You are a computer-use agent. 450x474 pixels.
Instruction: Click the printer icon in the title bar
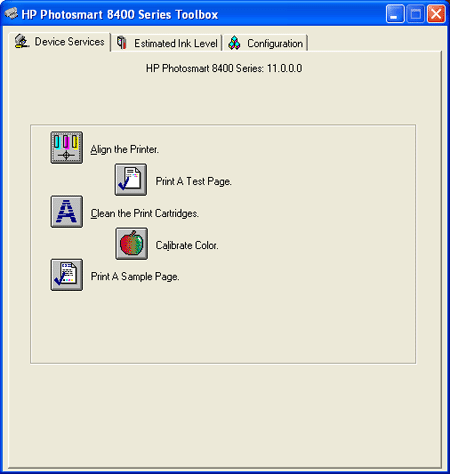tap(11, 14)
